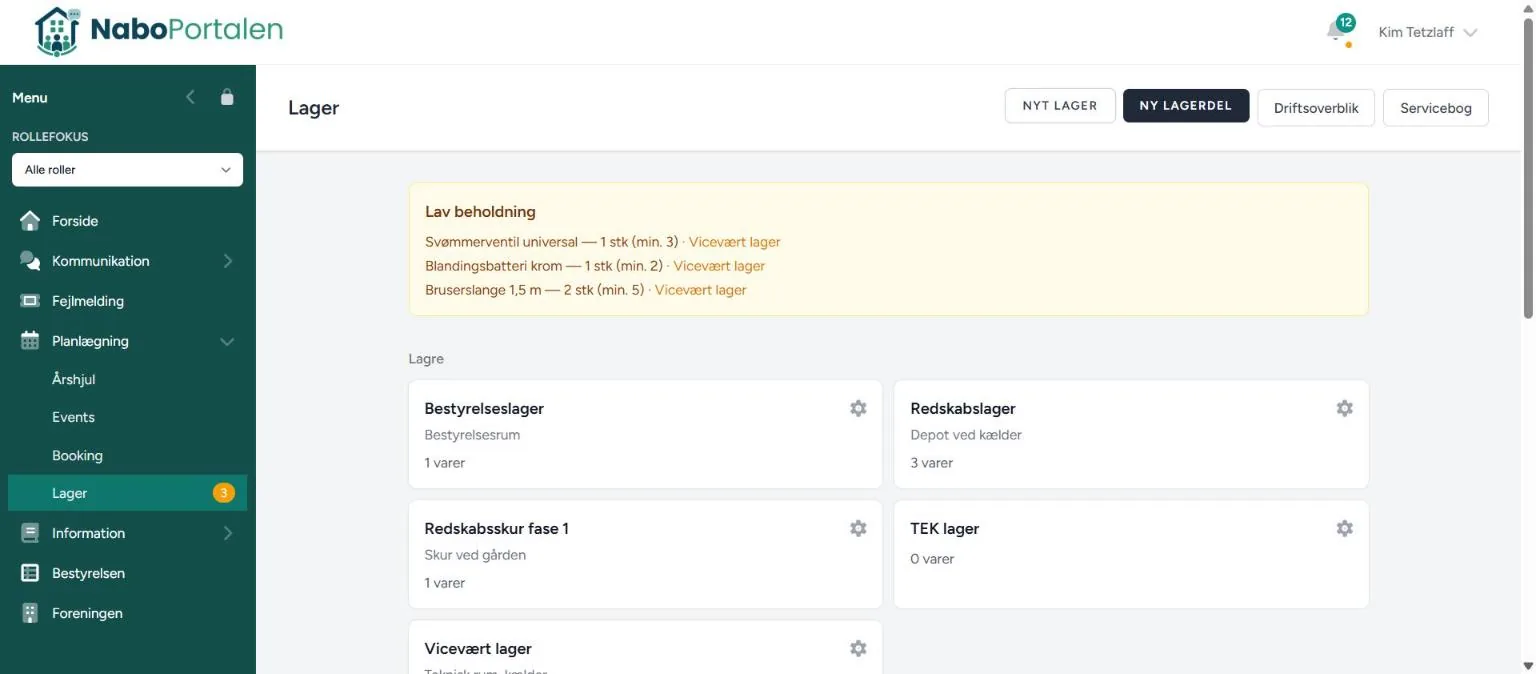Click the Fejlmelding icon
This screenshot has width=1536, height=674.
point(30,301)
